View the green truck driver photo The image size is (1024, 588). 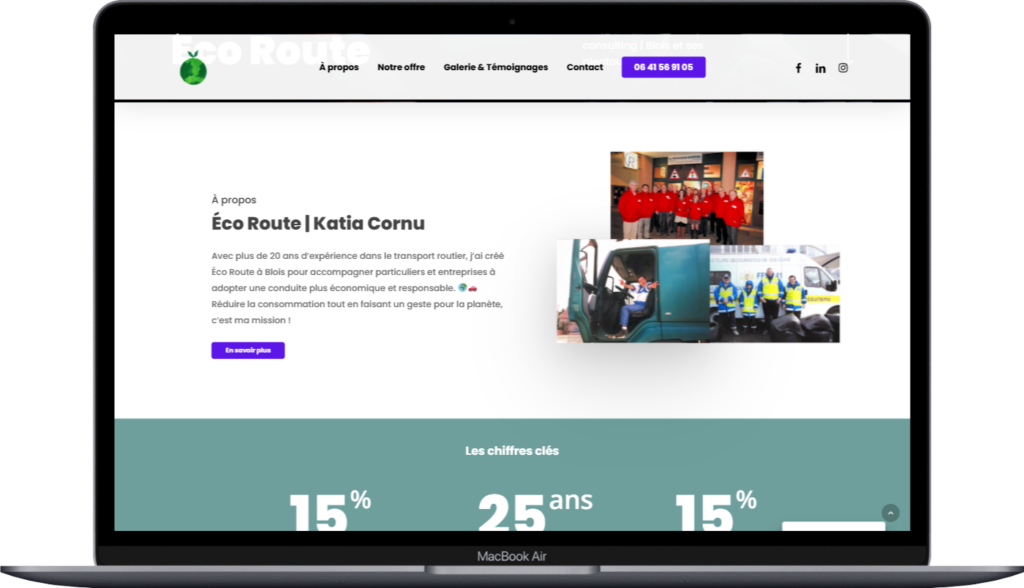point(632,291)
